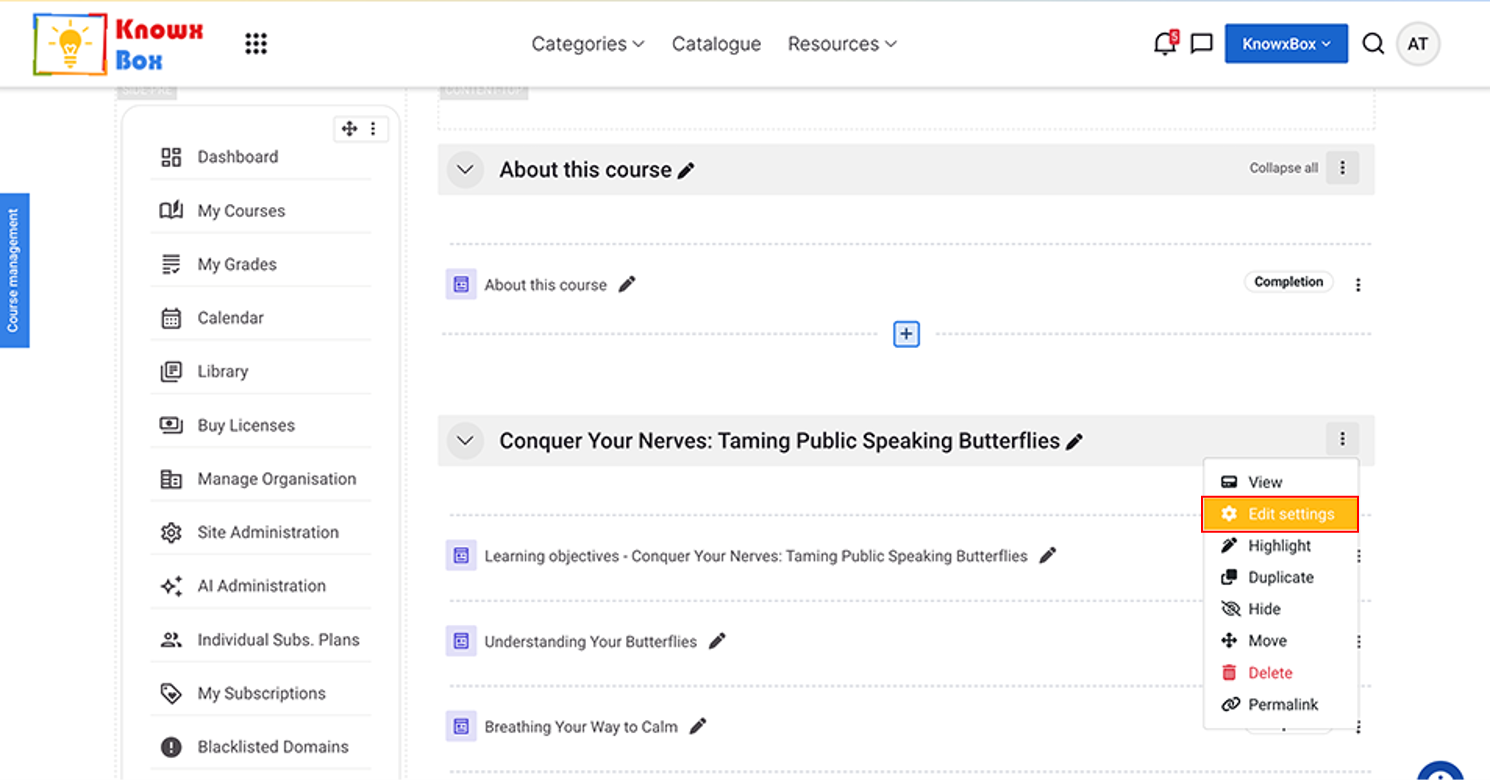The width and height of the screenshot is (1490, 780).
Task: Open Individual Subs. Plans in the sidebar
Action: point(261,640)
